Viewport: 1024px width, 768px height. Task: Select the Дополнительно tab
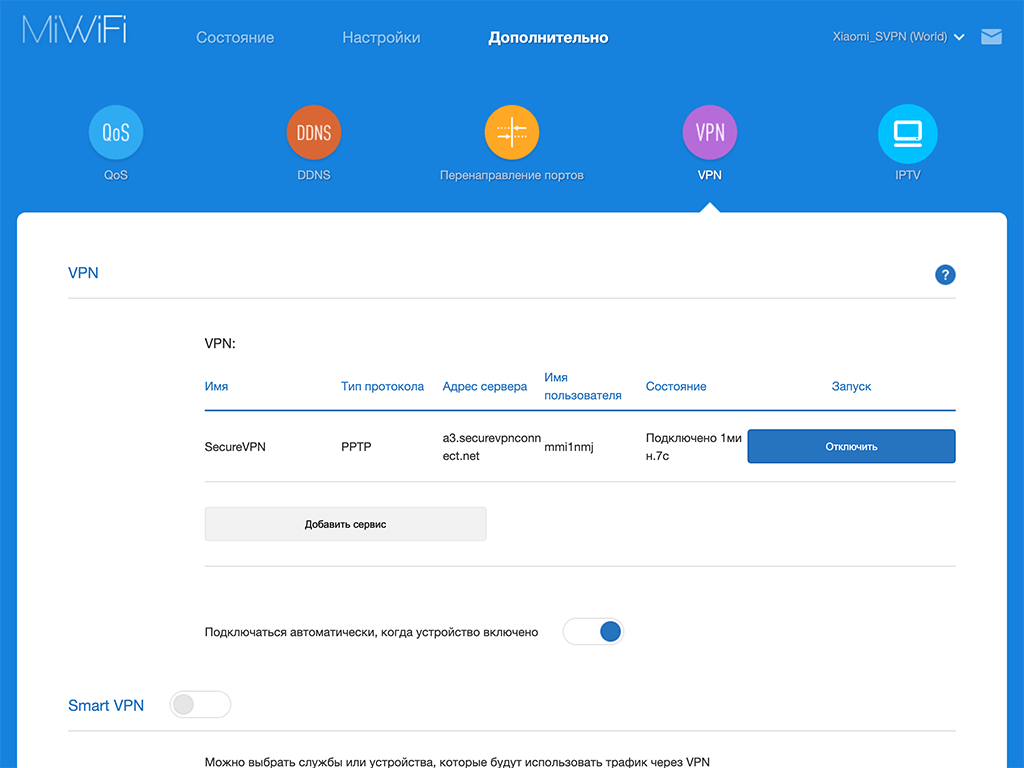pyautogui.click(x=548, y=38)
